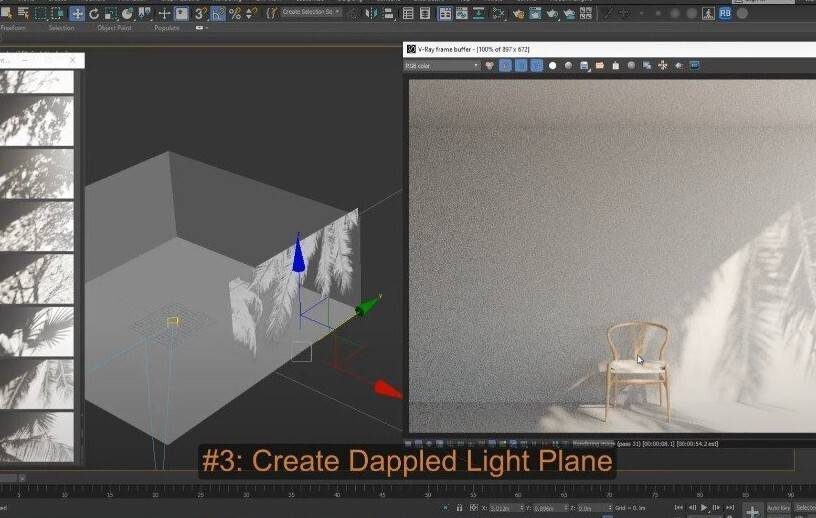Open the Selection ribbon tab
The image size is (816, 518).
(61, 28)
